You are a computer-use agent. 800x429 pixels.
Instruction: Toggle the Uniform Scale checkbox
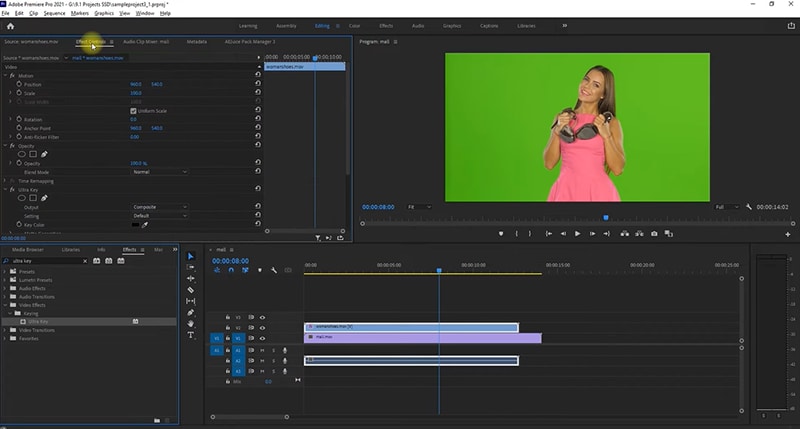tap(133, 110)
